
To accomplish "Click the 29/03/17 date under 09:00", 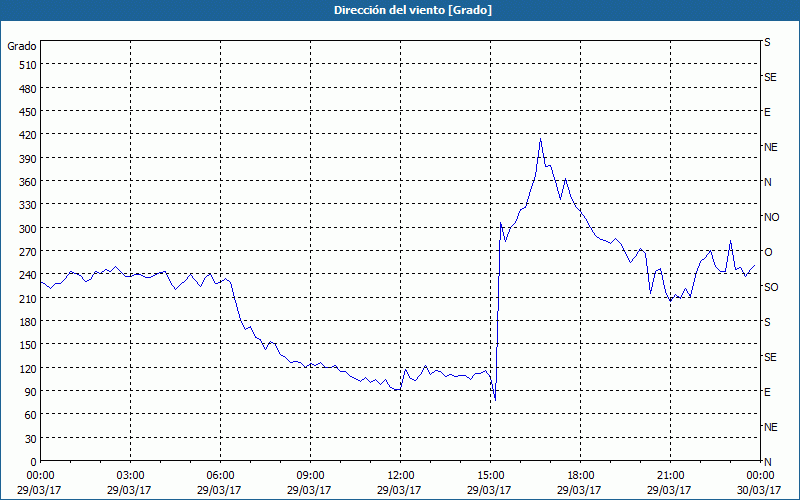I will pos(309,490).
